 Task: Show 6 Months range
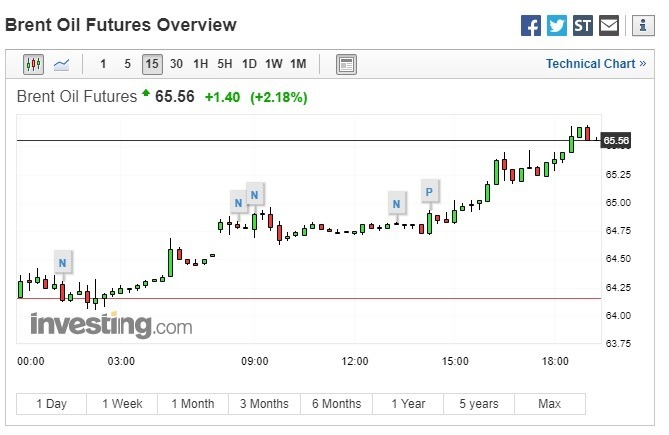(x=336, y=404)
